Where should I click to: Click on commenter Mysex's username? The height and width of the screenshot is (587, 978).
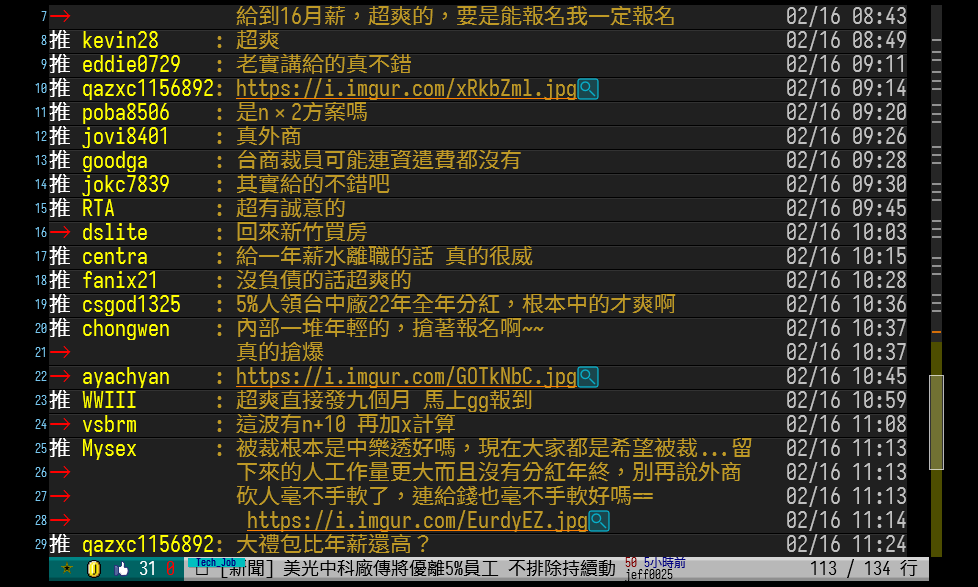coord(109,449)
